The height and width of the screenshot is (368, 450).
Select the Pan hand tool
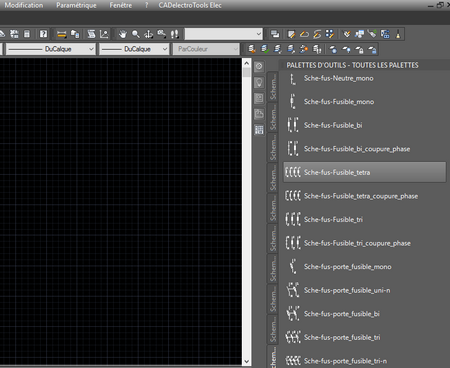click(x=123, y=34)
